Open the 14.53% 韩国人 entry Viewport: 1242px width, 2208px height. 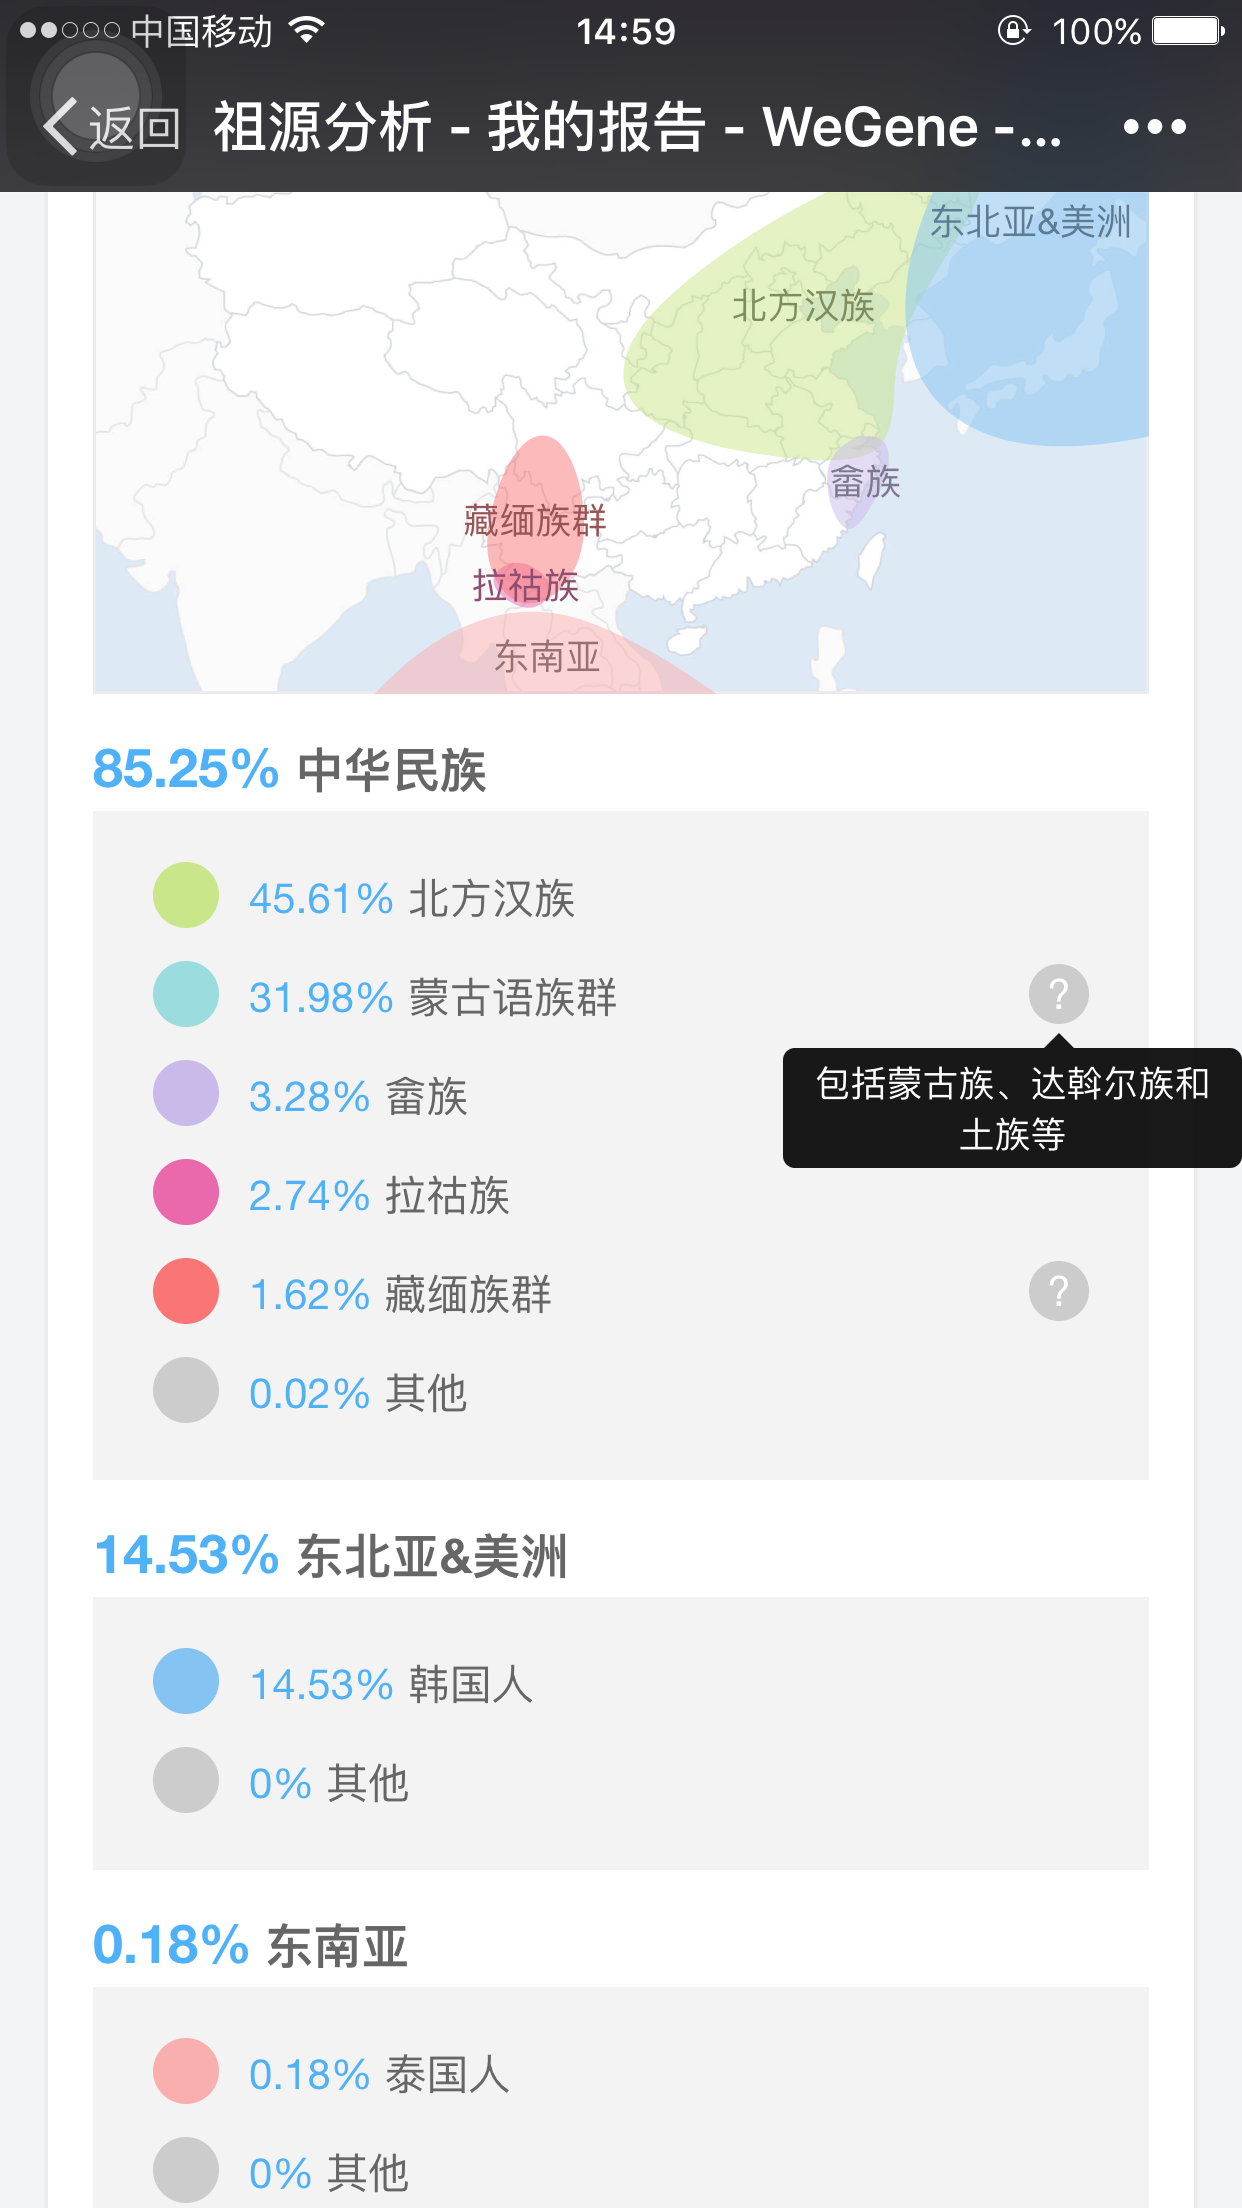coord(390,1684)
